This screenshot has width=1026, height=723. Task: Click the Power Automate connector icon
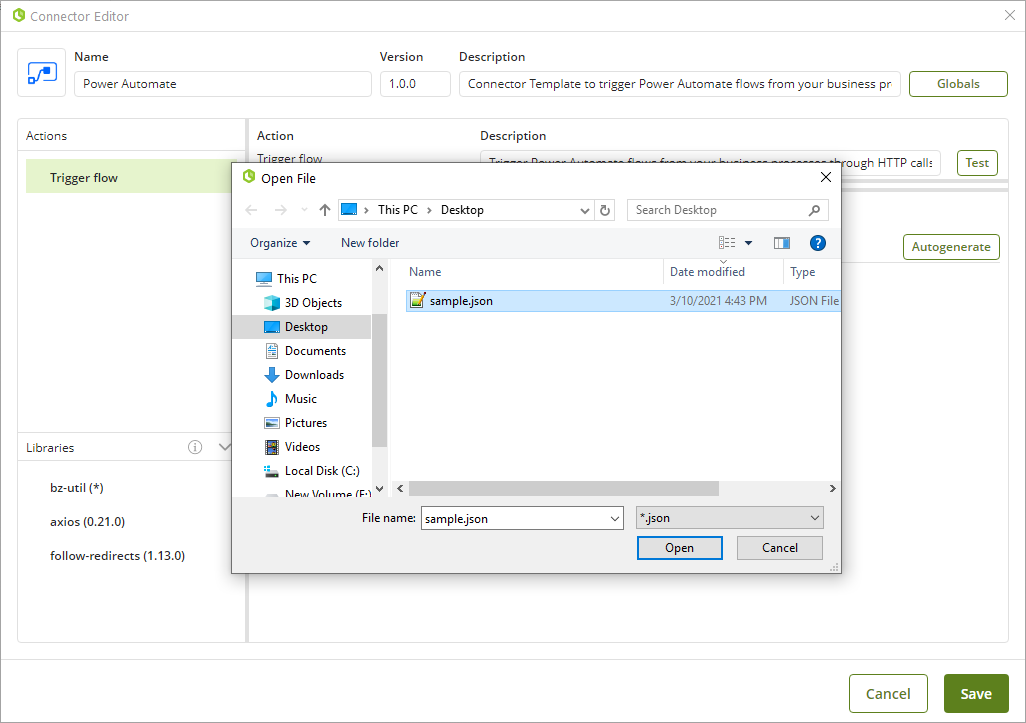point(42,73)
